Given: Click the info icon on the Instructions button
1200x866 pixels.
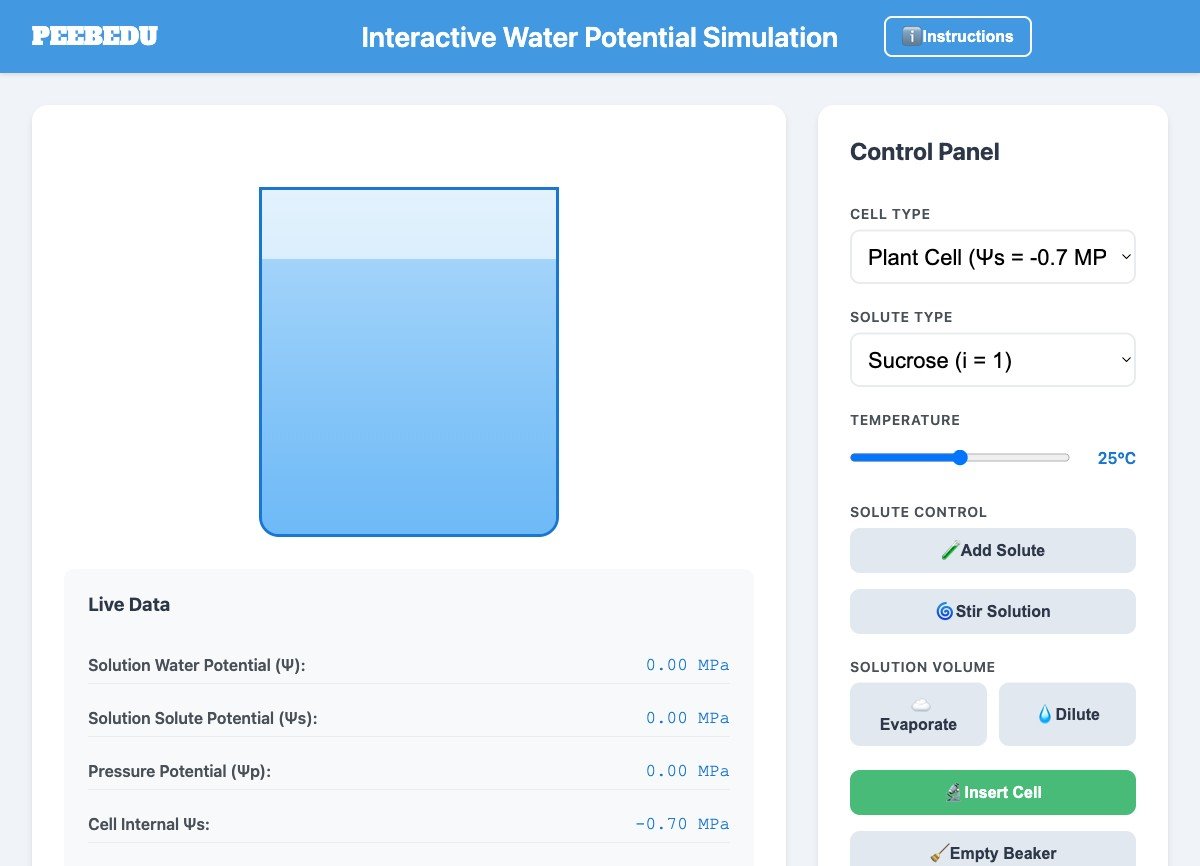Looking at the screenshot, I should pos(911,36).
